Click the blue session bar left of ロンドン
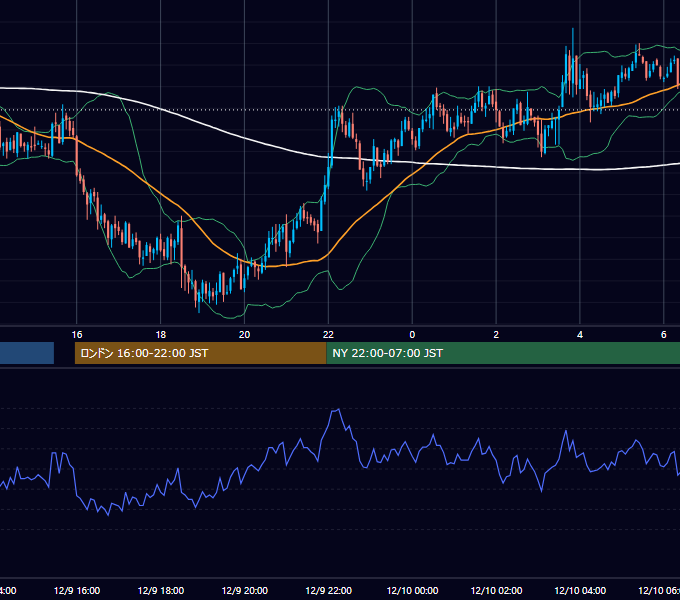680x600 pixels. click(27, 353)
